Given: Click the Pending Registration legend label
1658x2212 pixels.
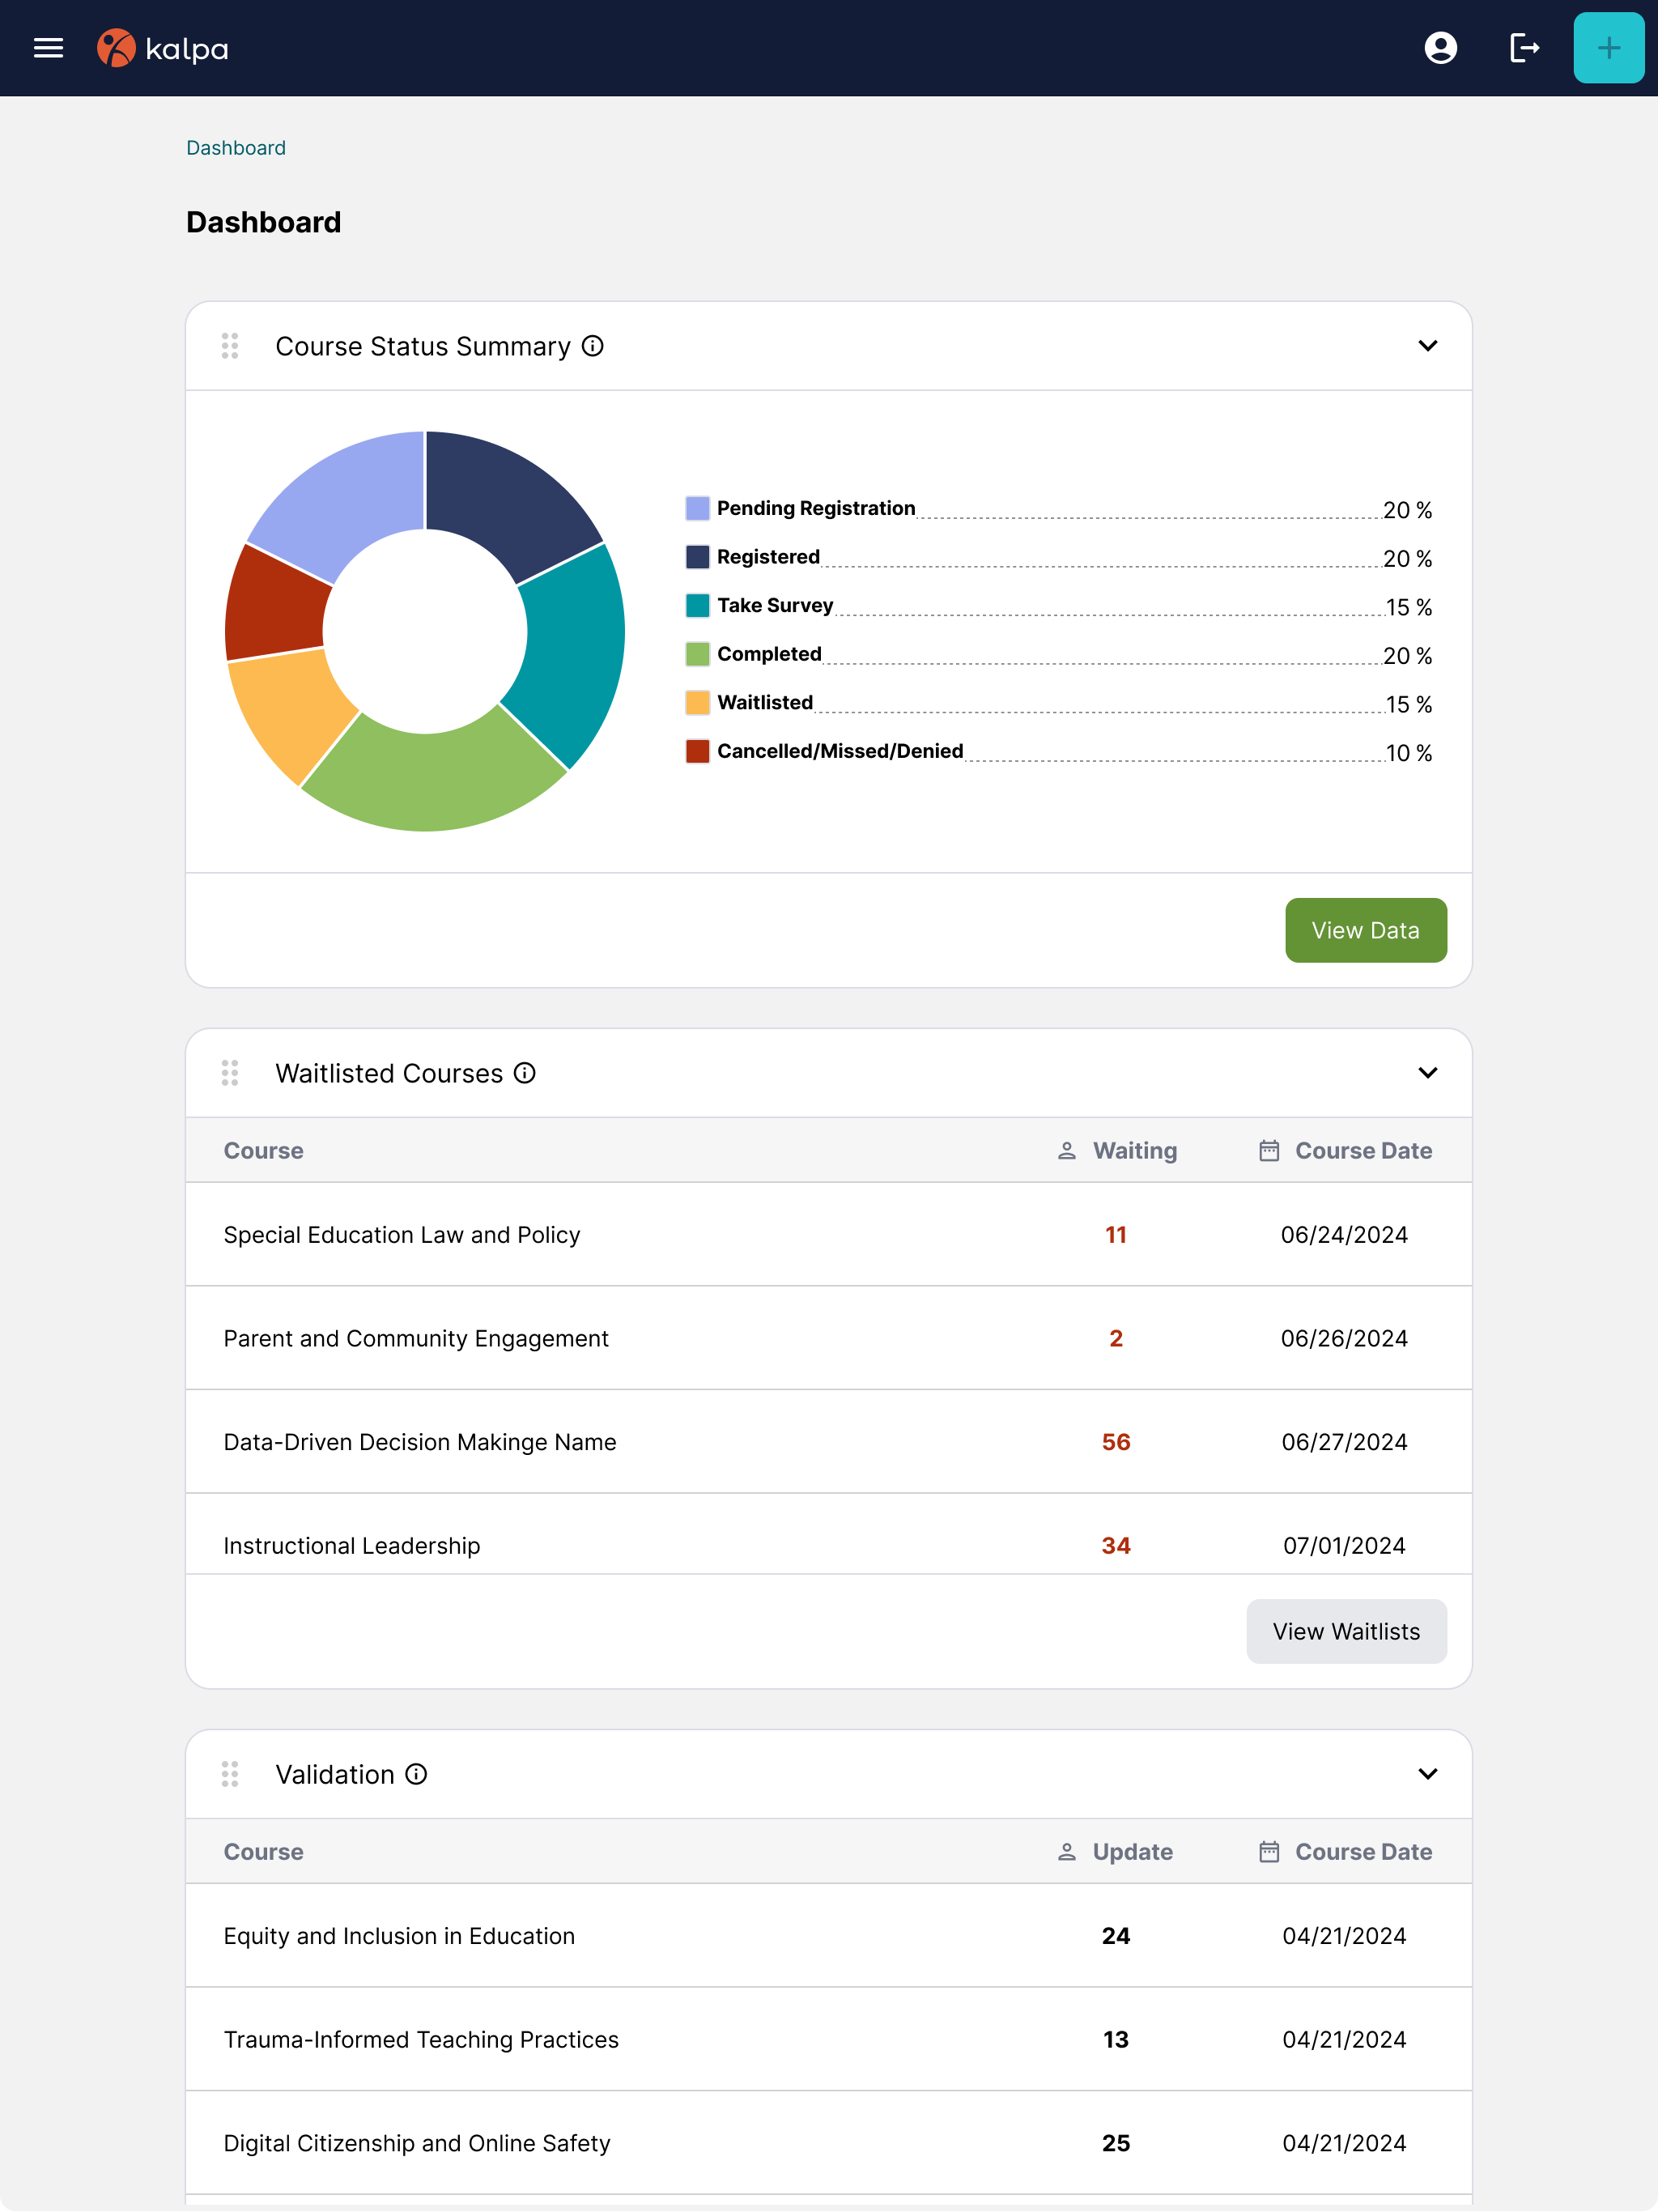Looking at the screenshot, I should (x=816, y=508).
